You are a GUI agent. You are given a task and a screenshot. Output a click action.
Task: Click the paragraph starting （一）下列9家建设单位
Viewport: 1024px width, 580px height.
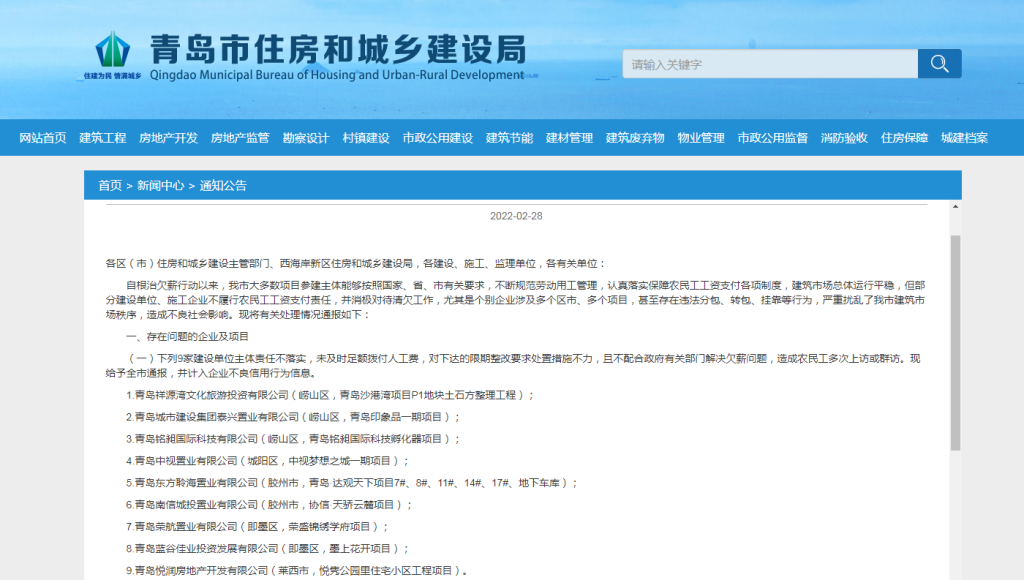pos(513,366)
